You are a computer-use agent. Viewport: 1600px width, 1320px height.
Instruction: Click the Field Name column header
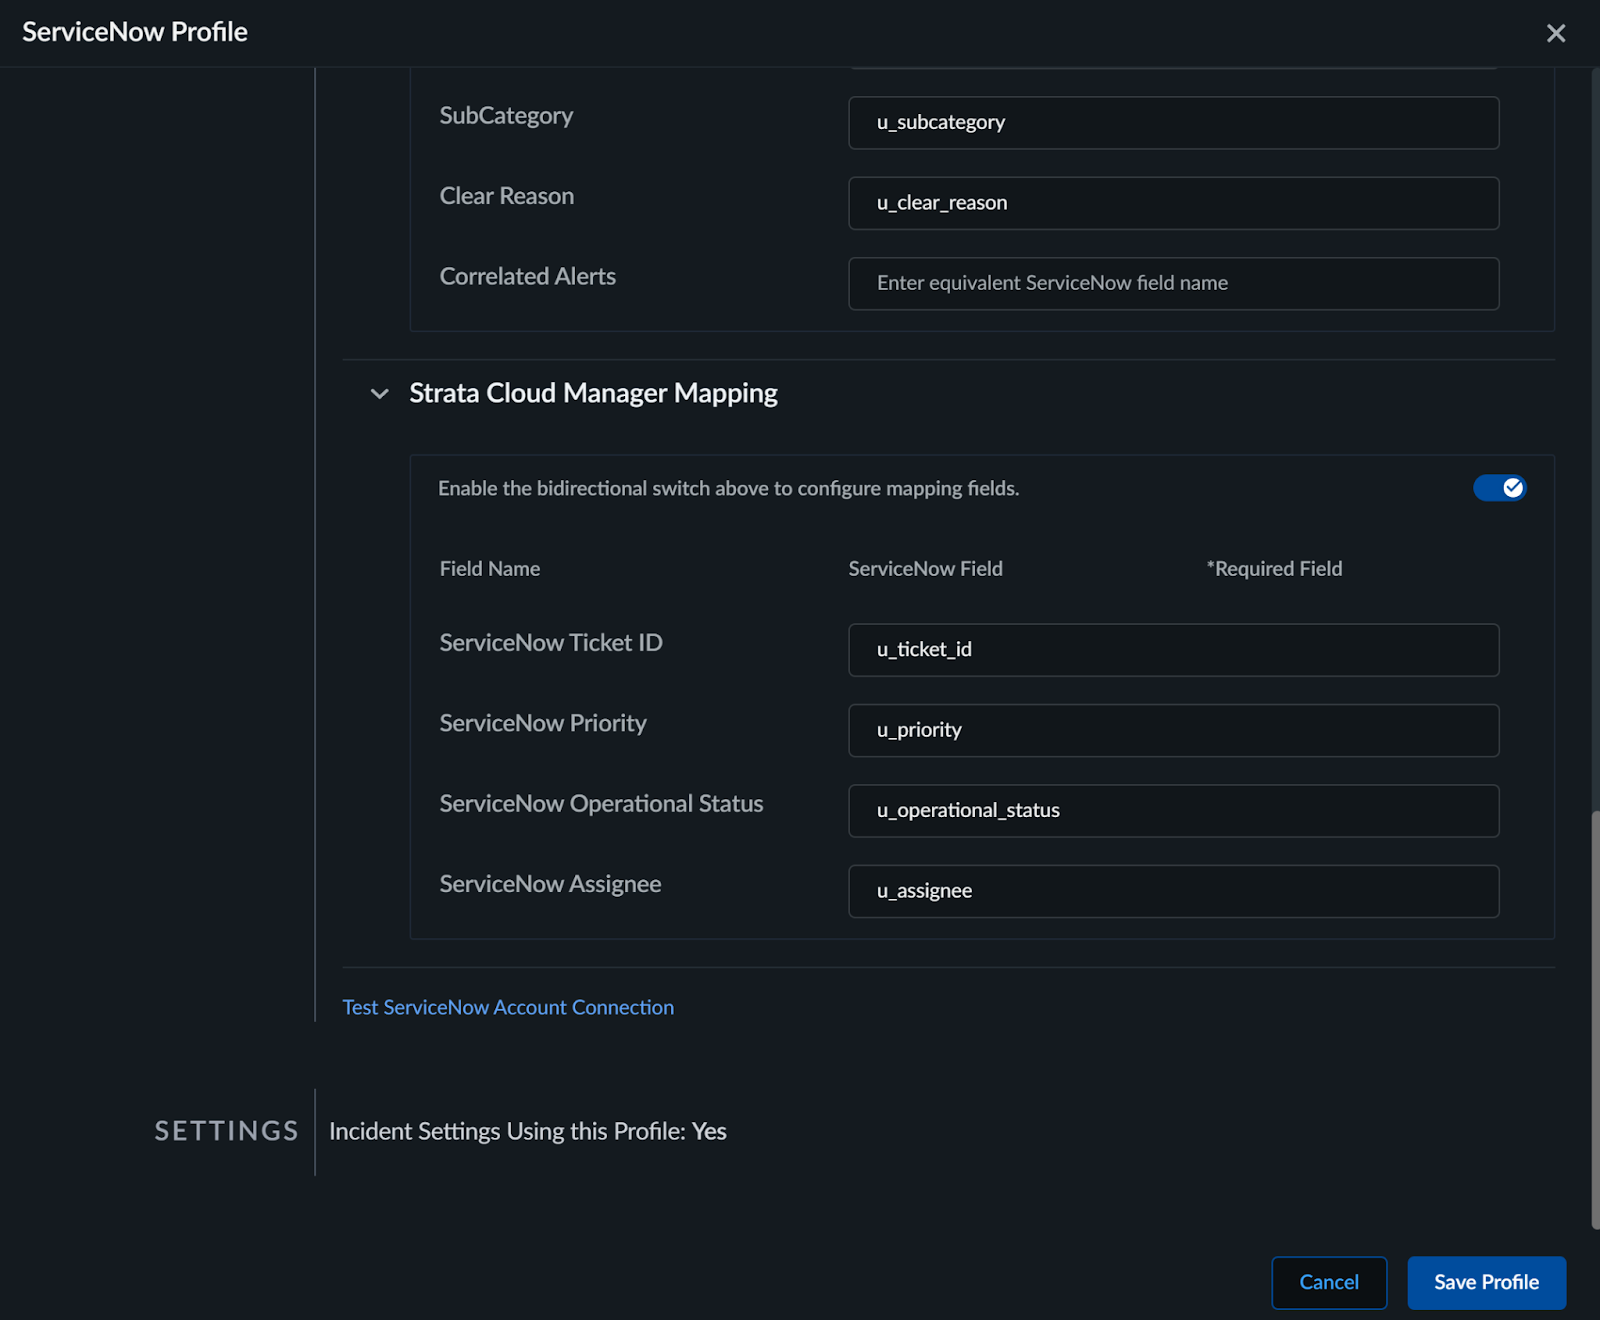pos(489,569)
